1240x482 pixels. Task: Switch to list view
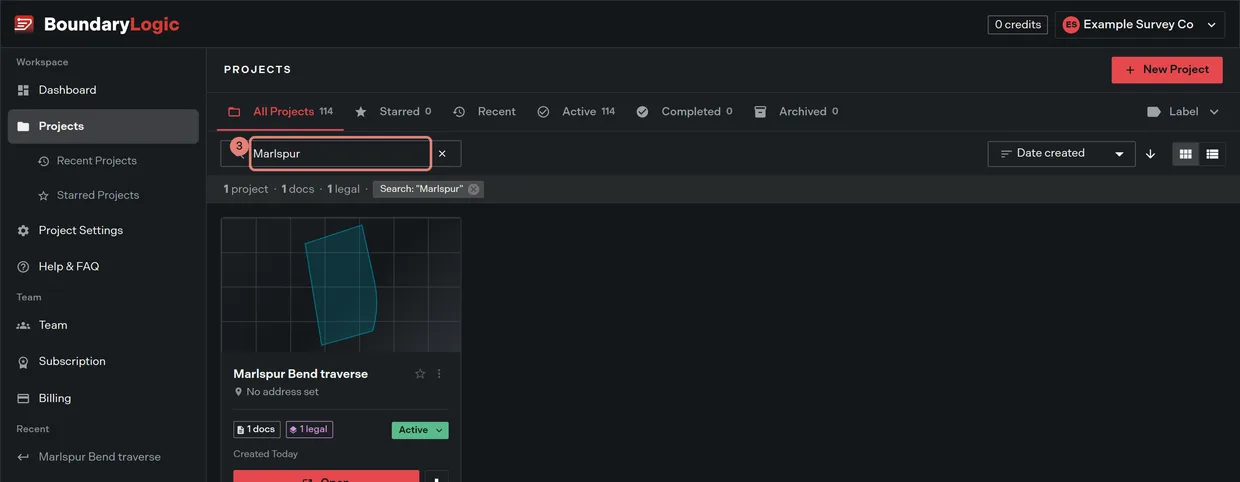click(x=1212, y=154)
